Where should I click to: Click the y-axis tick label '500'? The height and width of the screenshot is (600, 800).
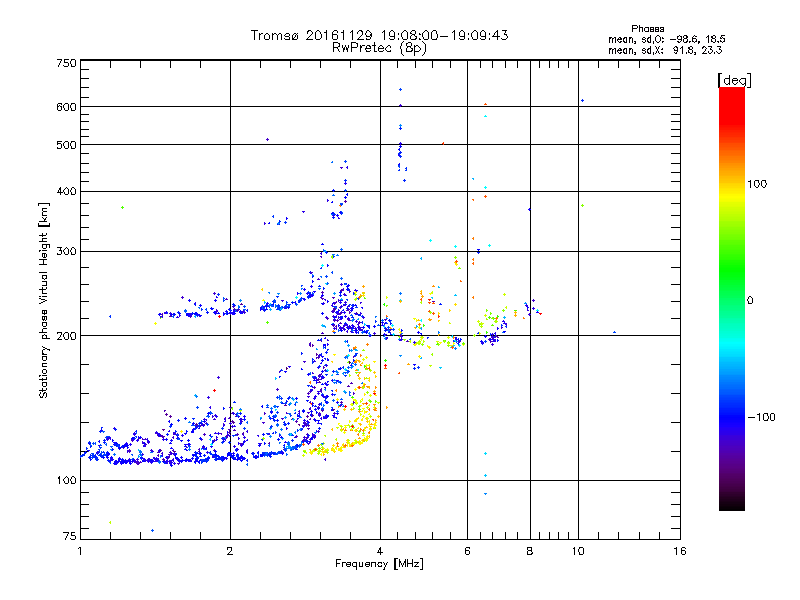click(66, 145)
